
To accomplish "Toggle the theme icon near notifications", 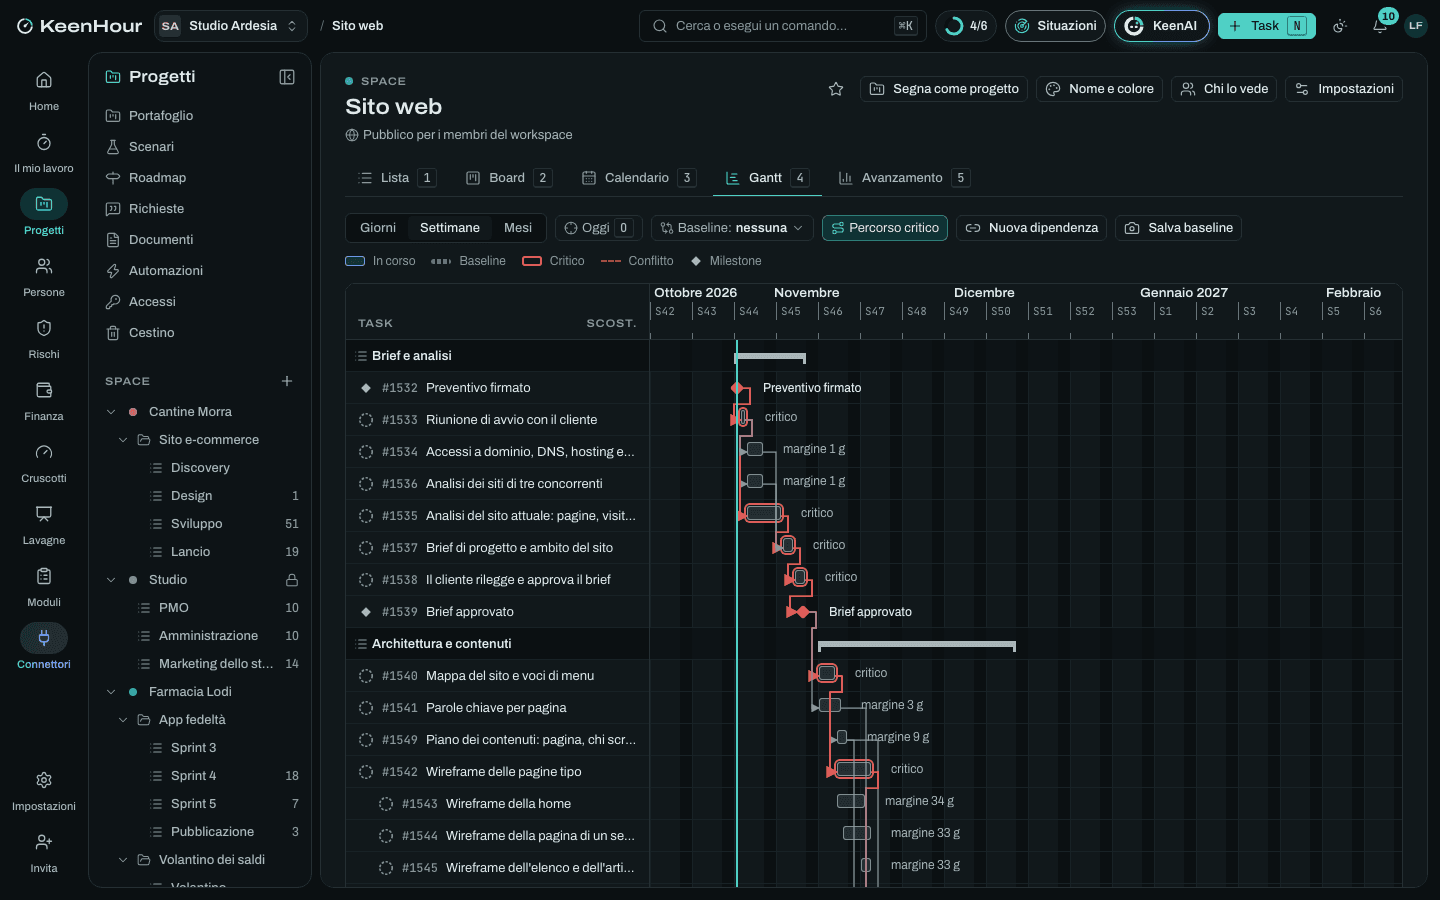I will tap(1341, 26).
